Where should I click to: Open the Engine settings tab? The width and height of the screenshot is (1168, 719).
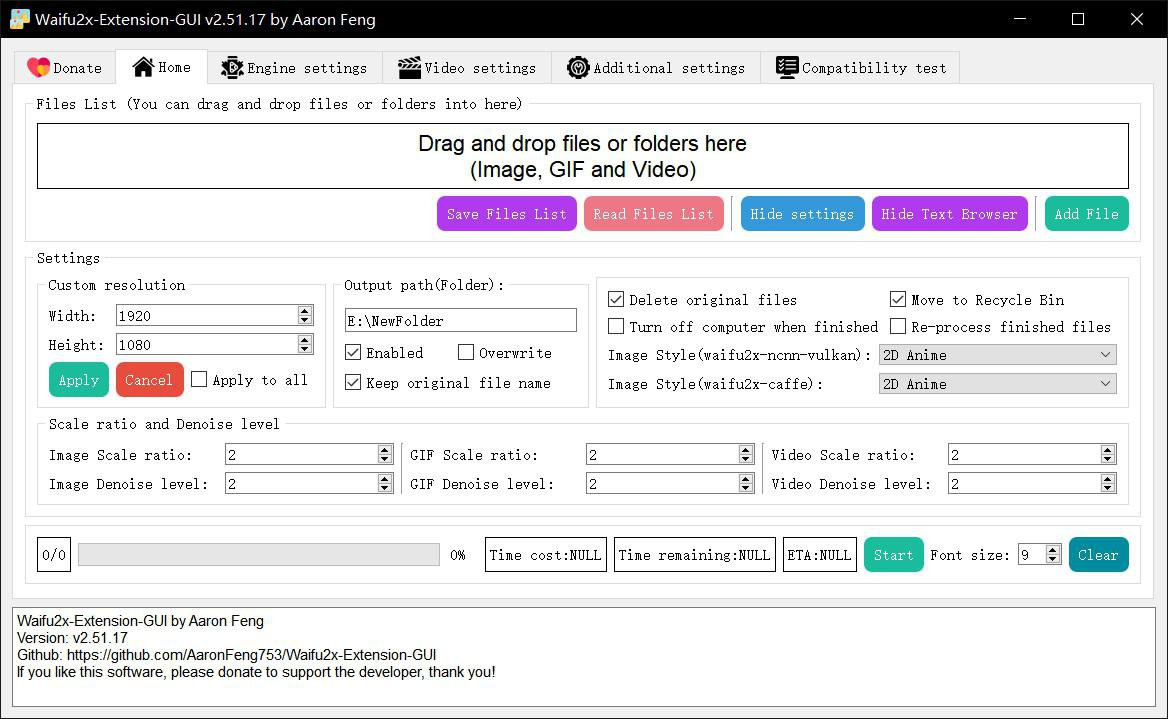(x=295, y=68)
